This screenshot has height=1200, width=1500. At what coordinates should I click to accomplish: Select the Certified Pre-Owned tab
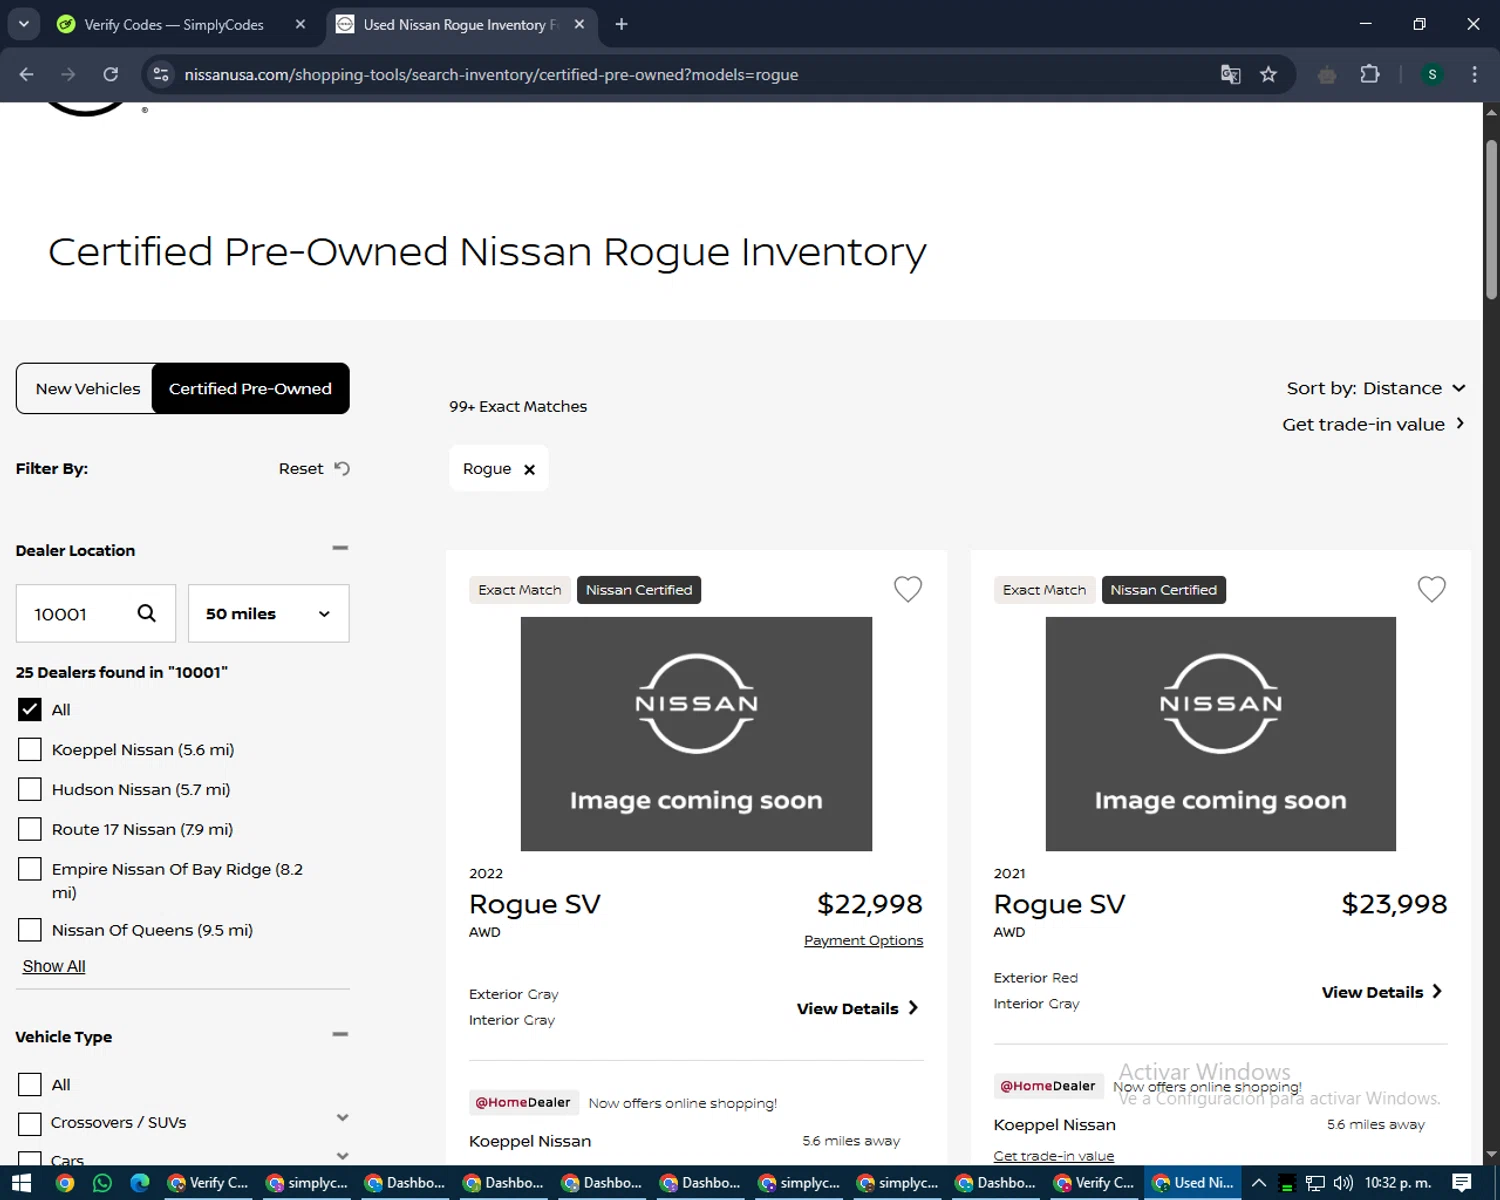tap(250, 388)
